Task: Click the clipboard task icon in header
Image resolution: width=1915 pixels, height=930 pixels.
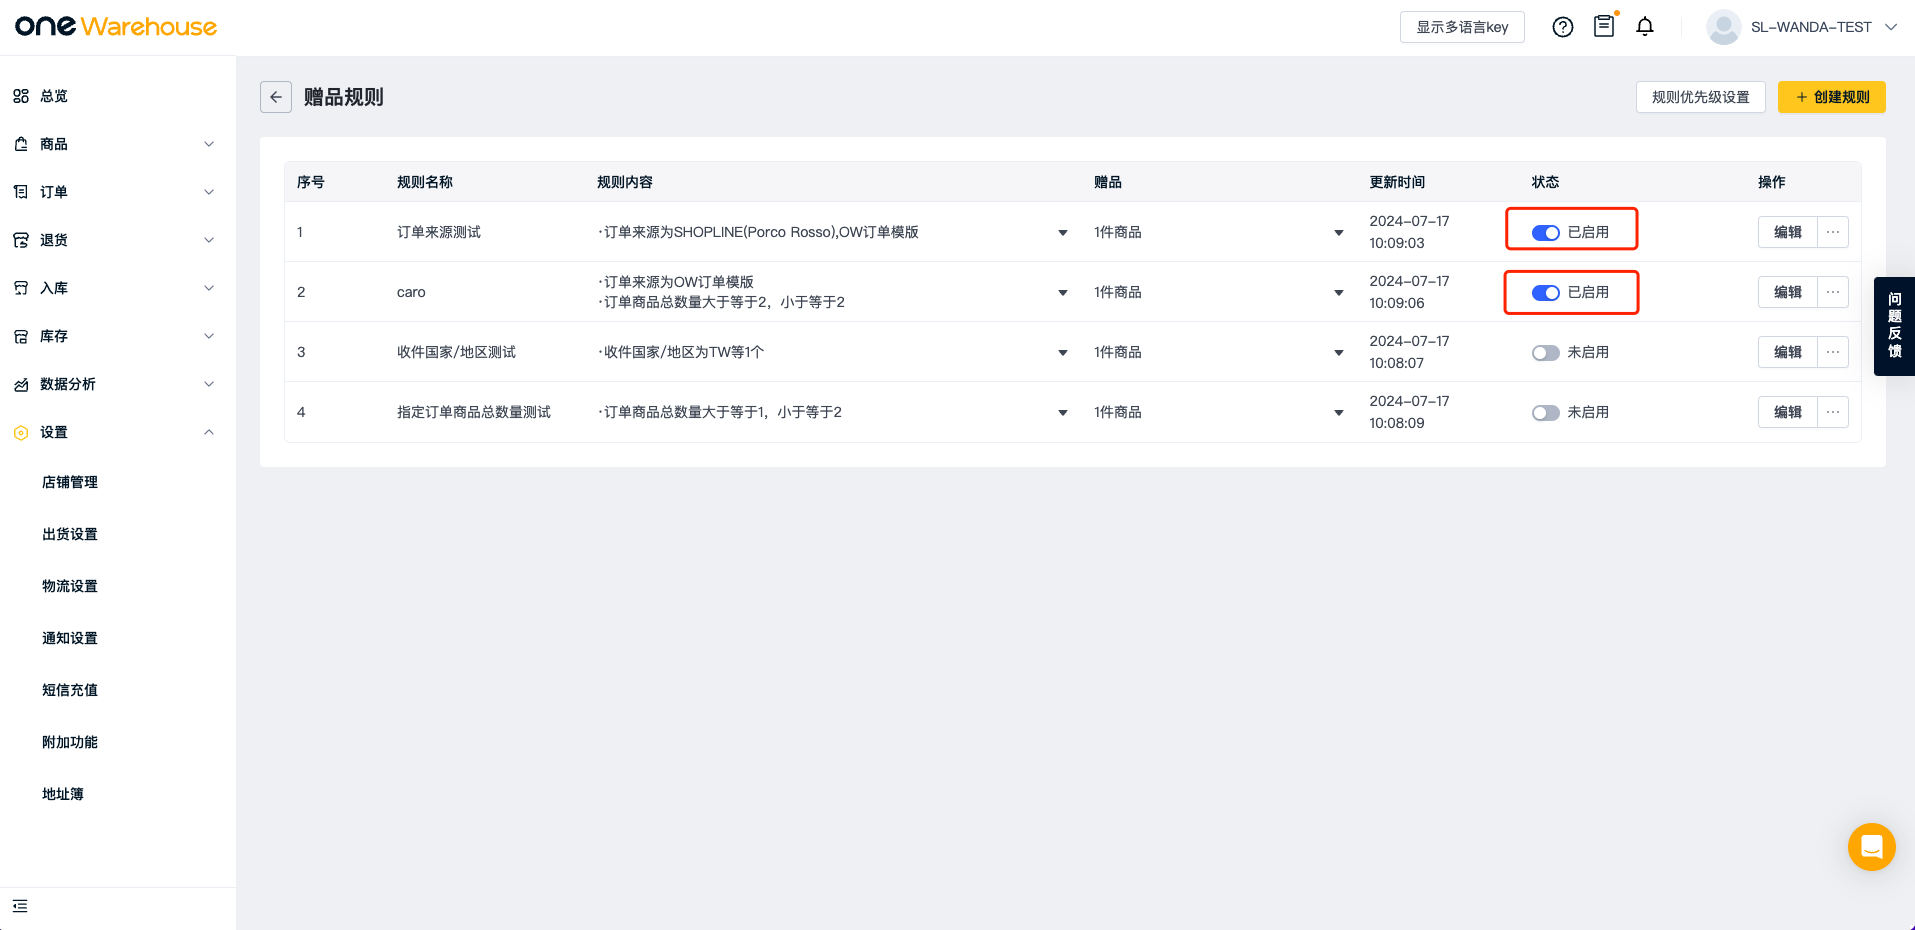Action: [x=1604, y=27]
